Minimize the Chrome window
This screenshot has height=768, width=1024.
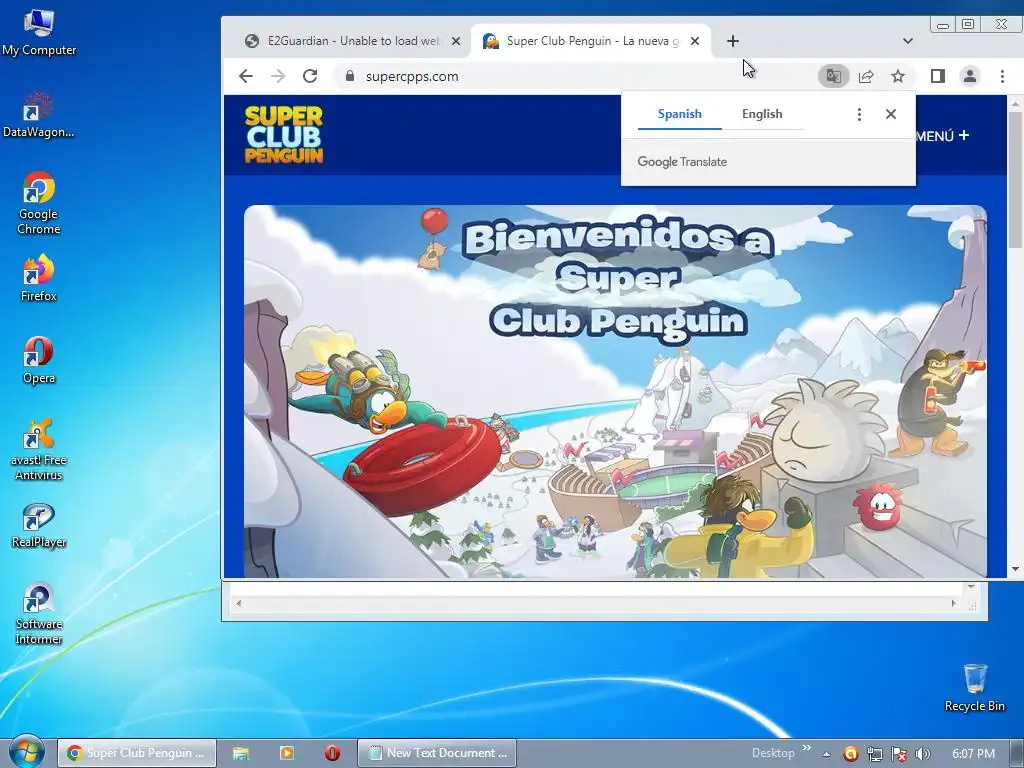coord(942,25)
